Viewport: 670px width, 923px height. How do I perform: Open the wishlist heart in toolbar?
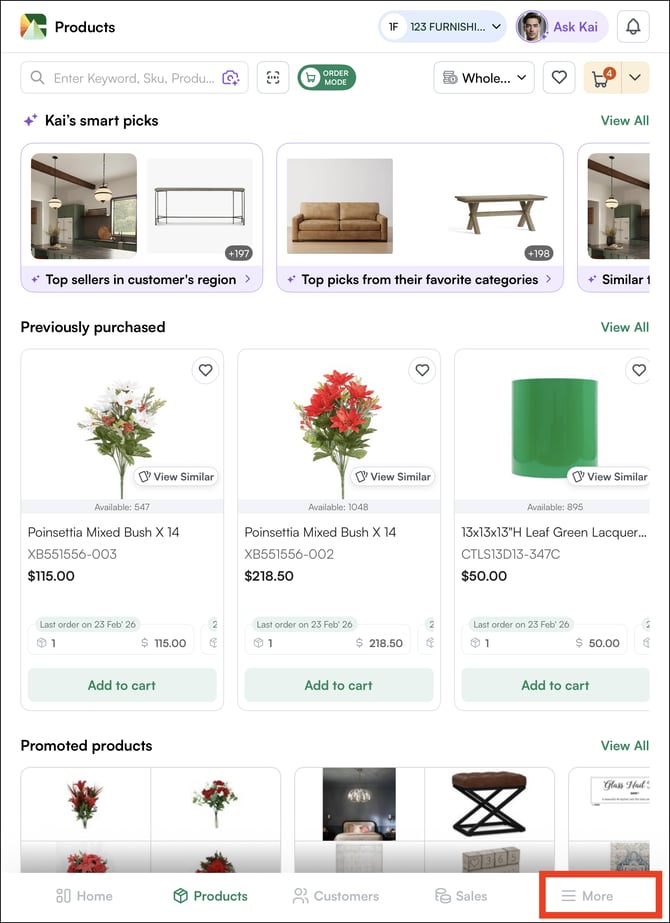[559, 78]
